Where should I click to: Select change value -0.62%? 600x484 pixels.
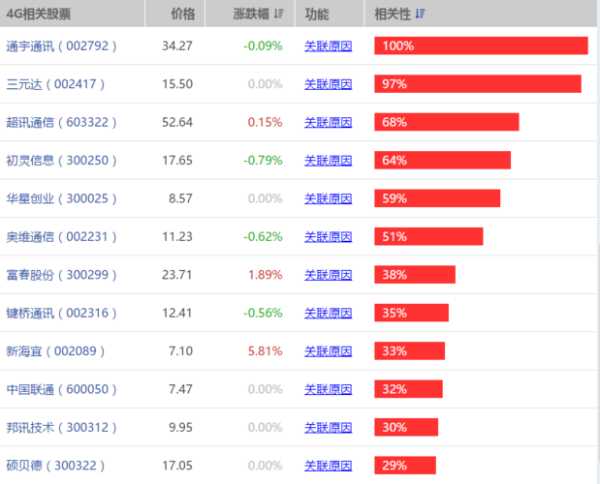[x=263, y=237]
